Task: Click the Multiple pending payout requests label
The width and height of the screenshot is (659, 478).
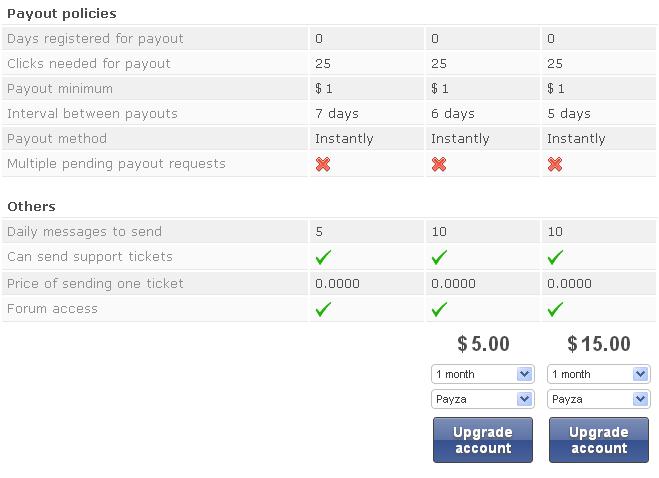Action: click(116, 163)
